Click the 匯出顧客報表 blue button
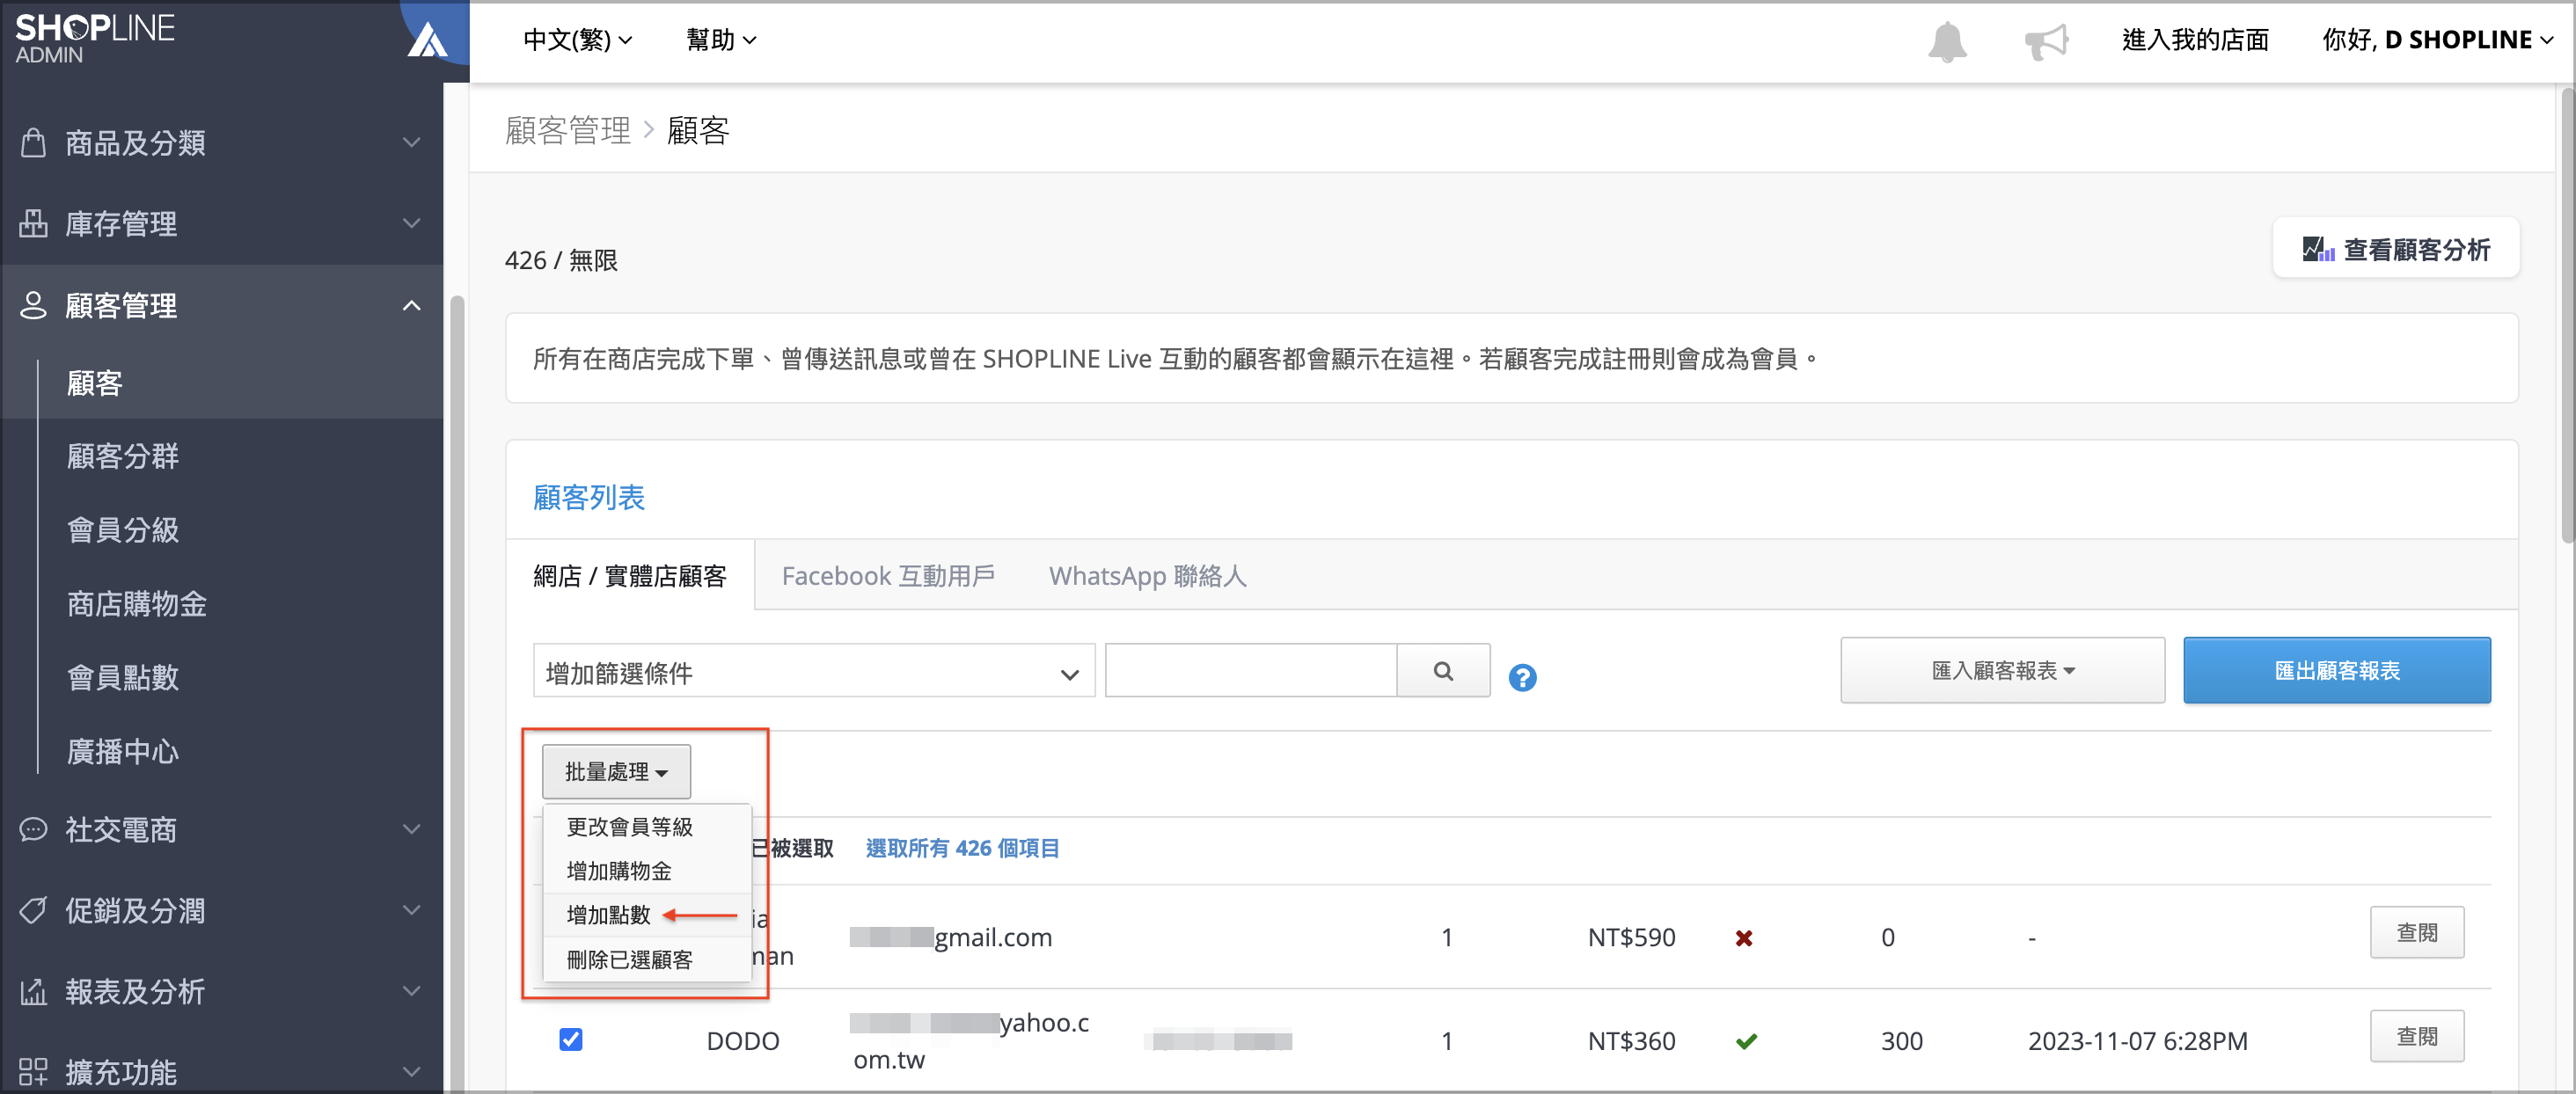This screenshot has width=2576, height=1094. click(x=2337, y=670)
